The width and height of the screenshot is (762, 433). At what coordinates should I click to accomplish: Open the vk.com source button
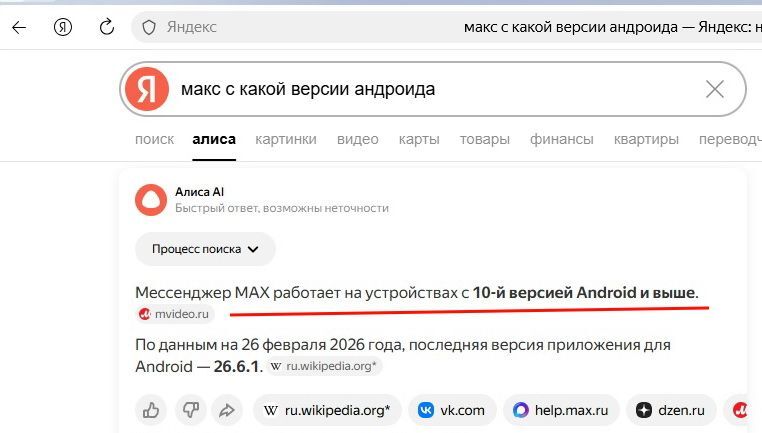[452, 410]
